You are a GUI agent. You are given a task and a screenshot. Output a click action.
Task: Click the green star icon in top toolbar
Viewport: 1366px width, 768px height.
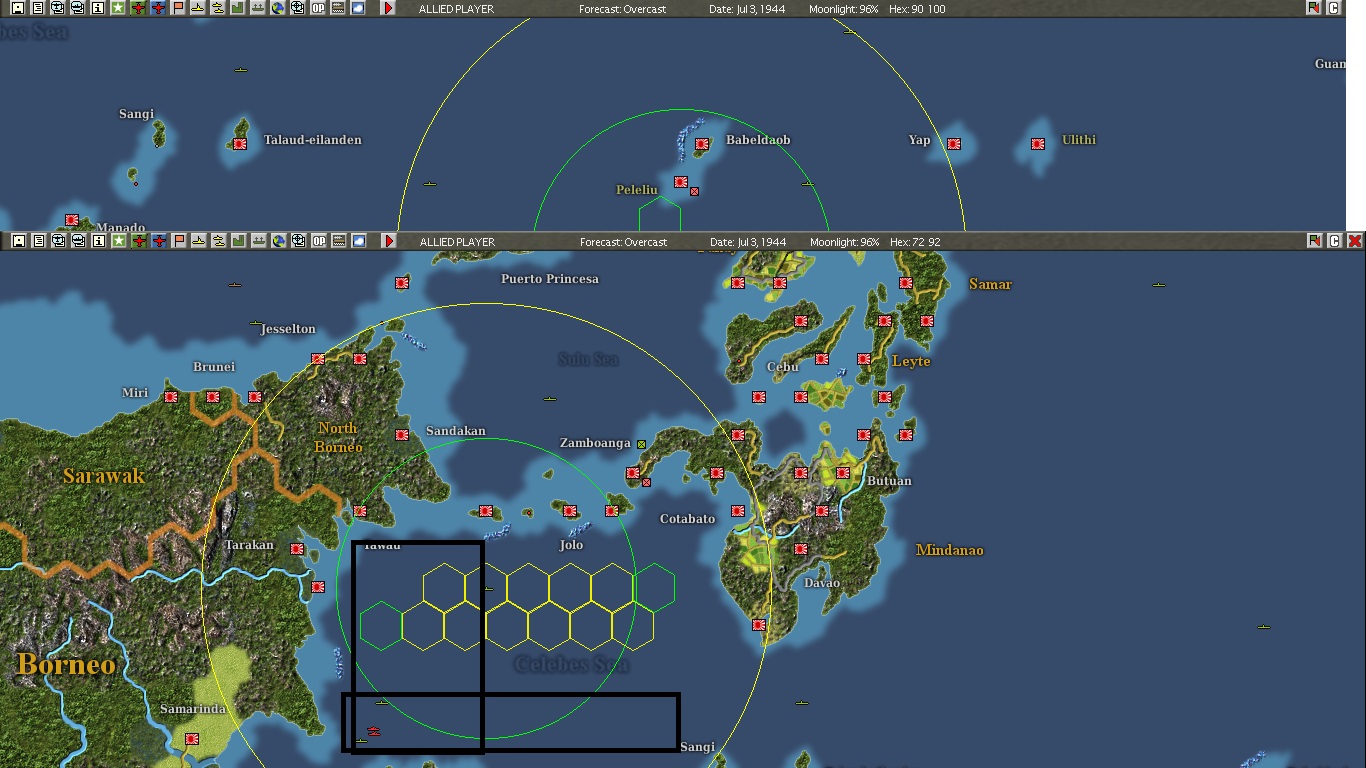[x=118, y=8]
